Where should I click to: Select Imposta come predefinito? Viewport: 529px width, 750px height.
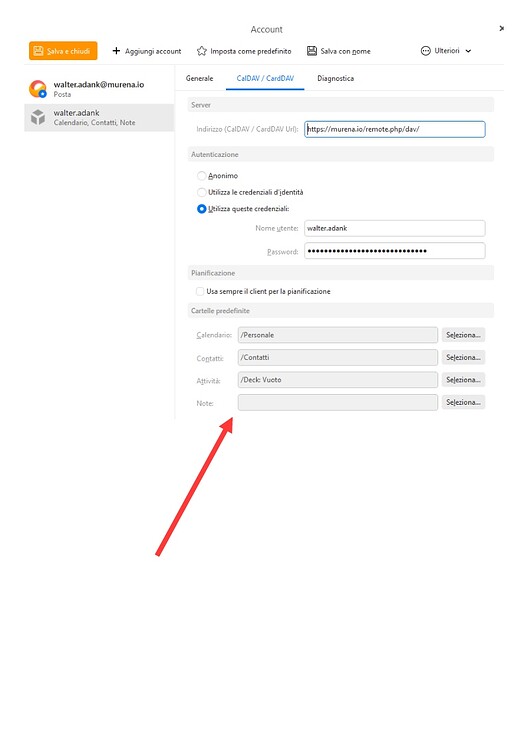tap(244, 51)
